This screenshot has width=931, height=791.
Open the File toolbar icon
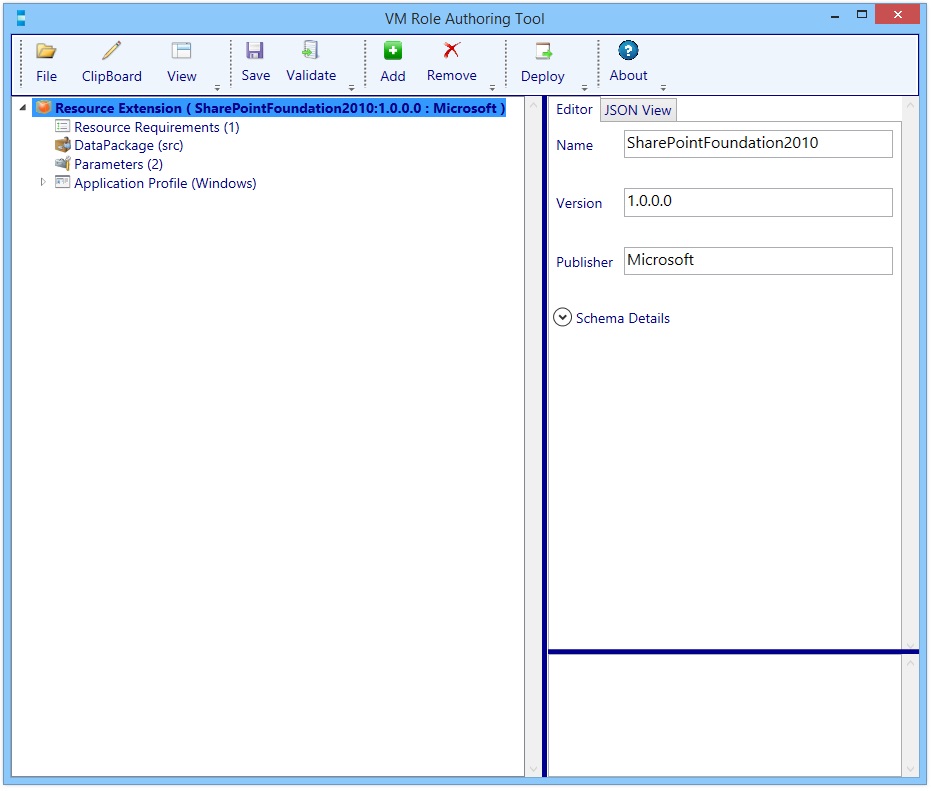[x=46, y=60]
